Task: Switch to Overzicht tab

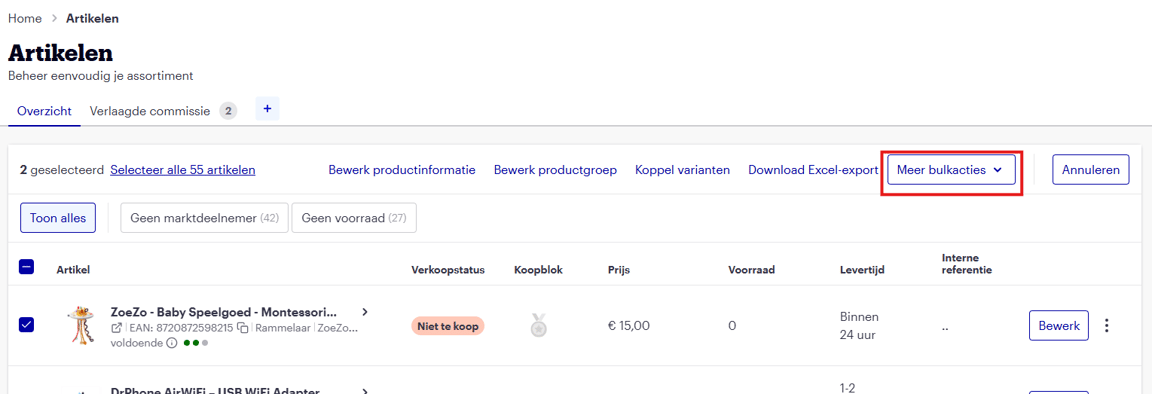Action: click(x=45, y=112)
